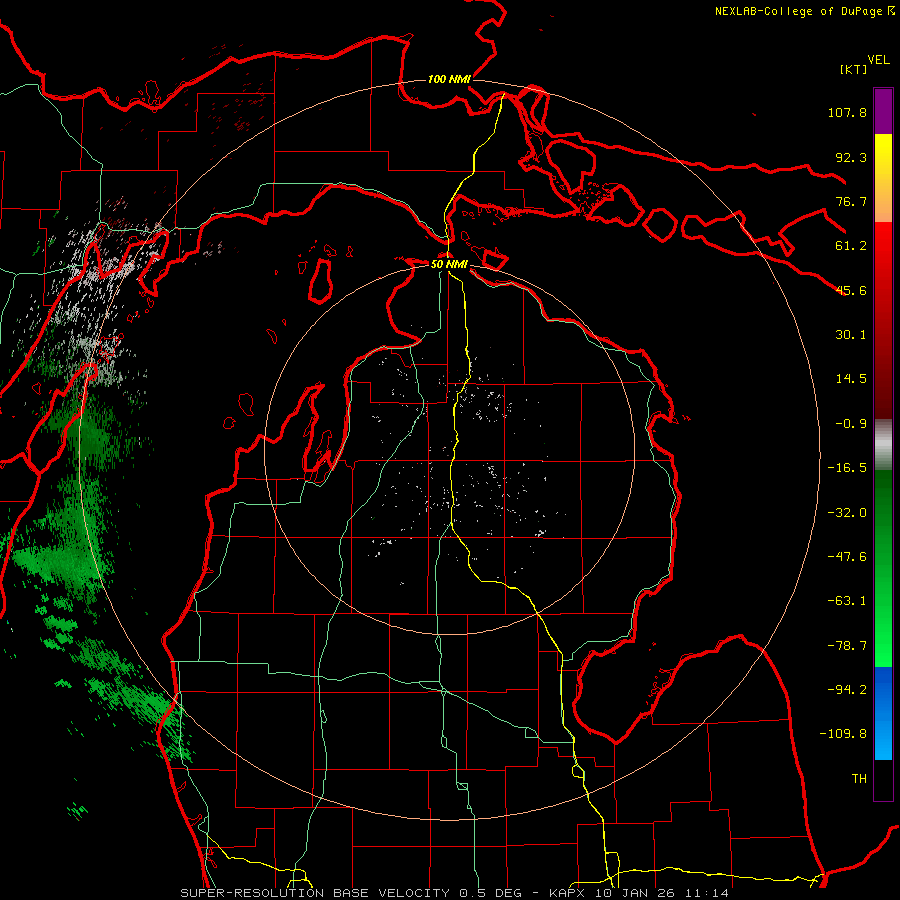The image size is (900, 900).
Task: Click the -94.2 legend value
Action: pyautogui.click(x=847, y=690)
